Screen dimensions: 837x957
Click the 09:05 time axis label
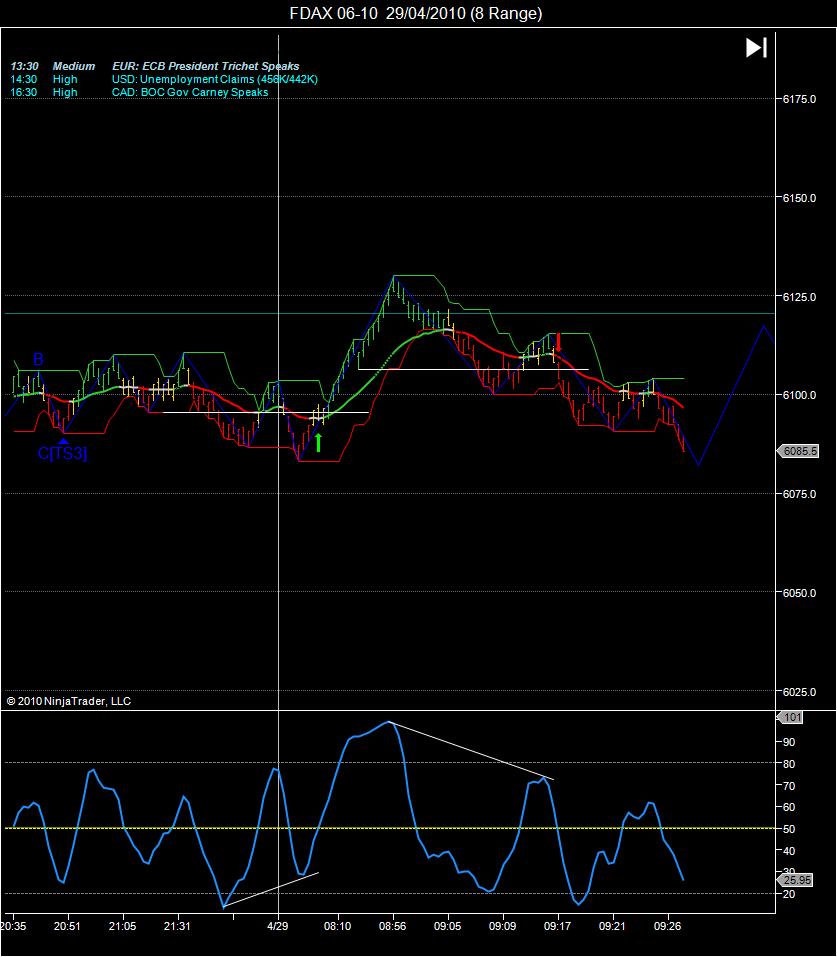click(x=447, y=926)
